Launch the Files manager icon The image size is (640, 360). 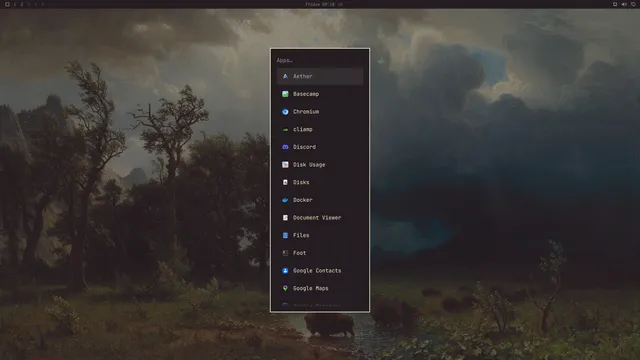[285, 235]
